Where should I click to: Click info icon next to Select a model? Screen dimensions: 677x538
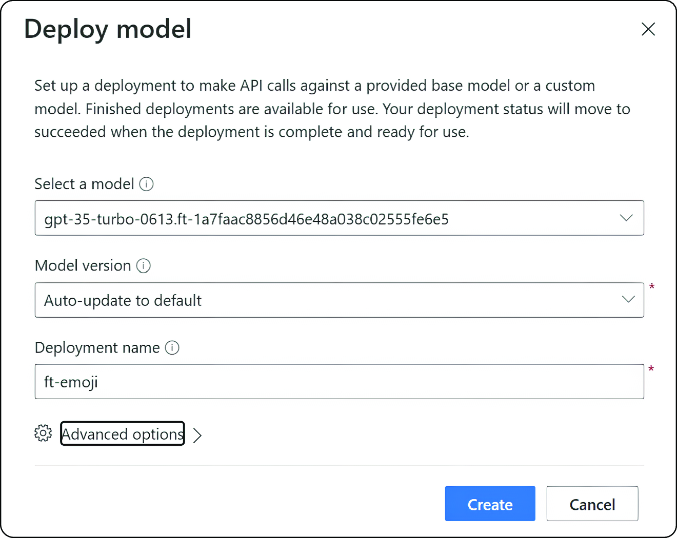(146, 184)
